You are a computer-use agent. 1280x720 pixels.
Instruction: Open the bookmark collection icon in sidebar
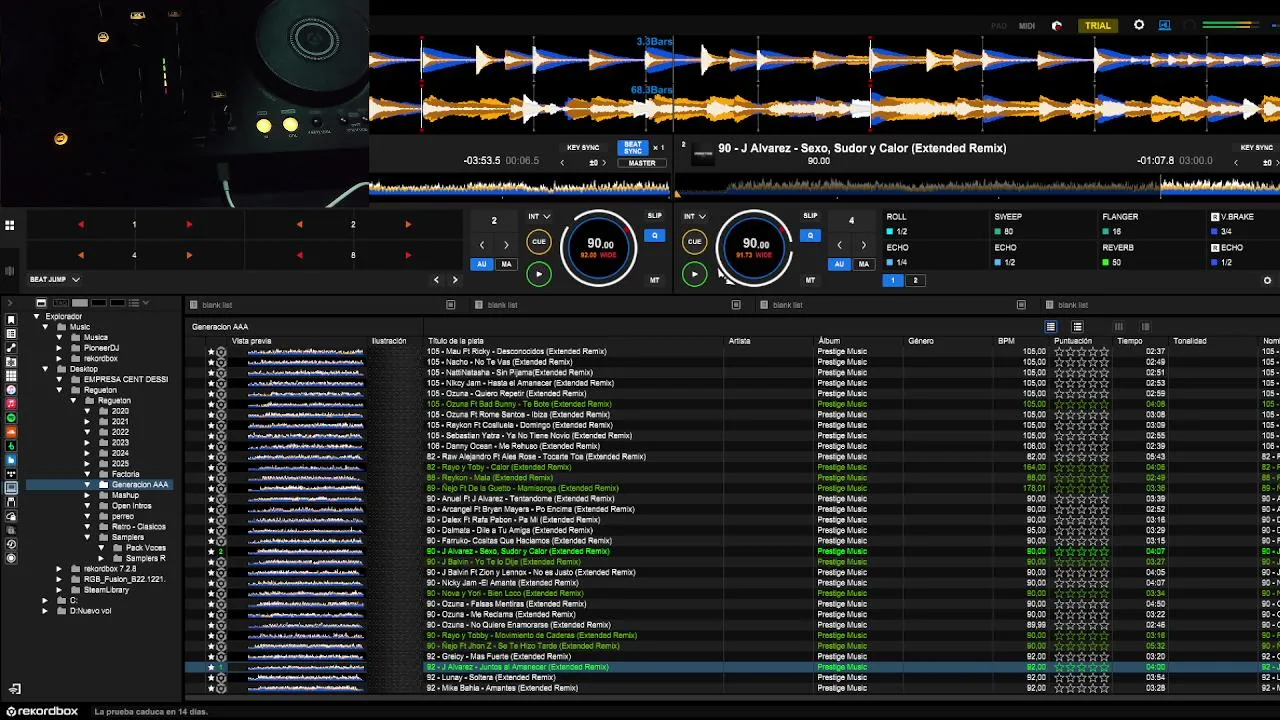click(x=11, y=319)
